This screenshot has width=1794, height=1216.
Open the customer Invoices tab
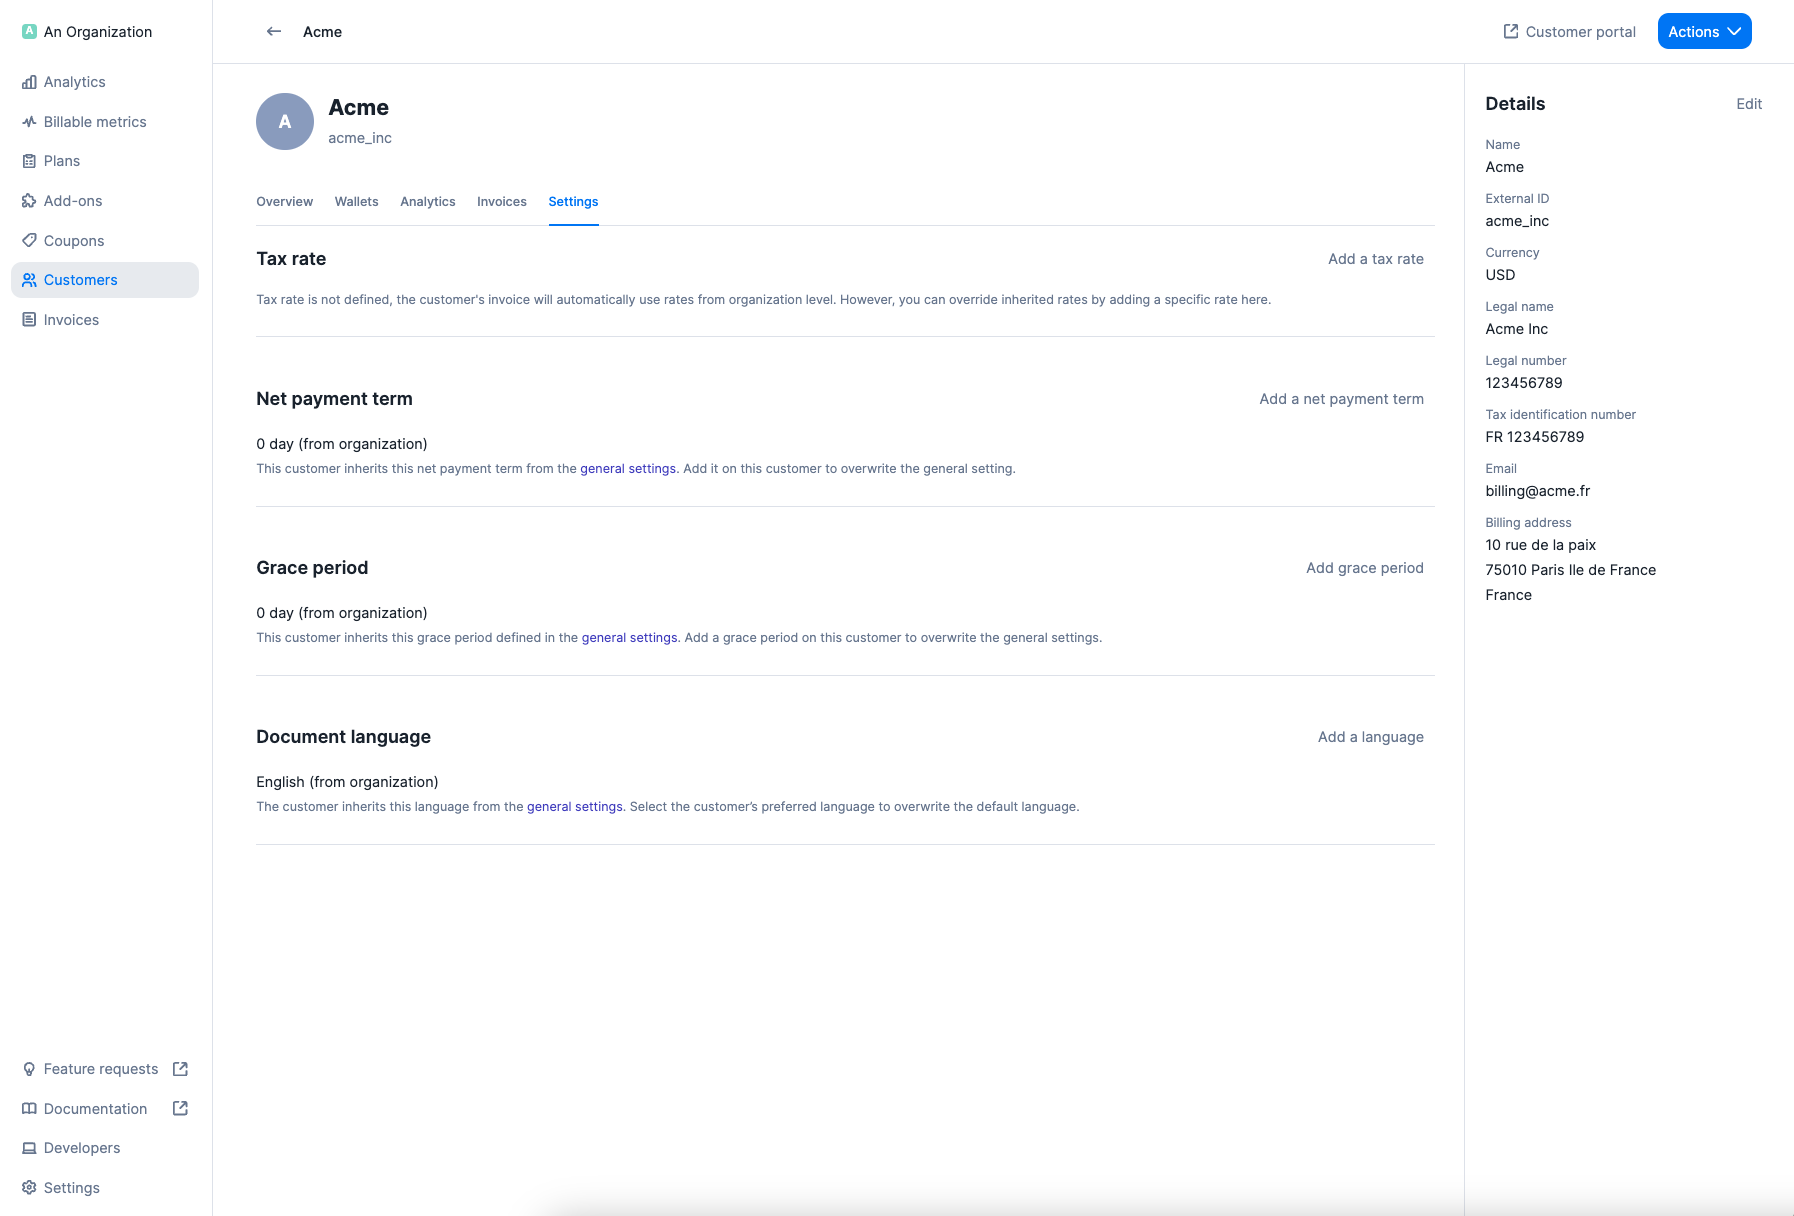502,202
